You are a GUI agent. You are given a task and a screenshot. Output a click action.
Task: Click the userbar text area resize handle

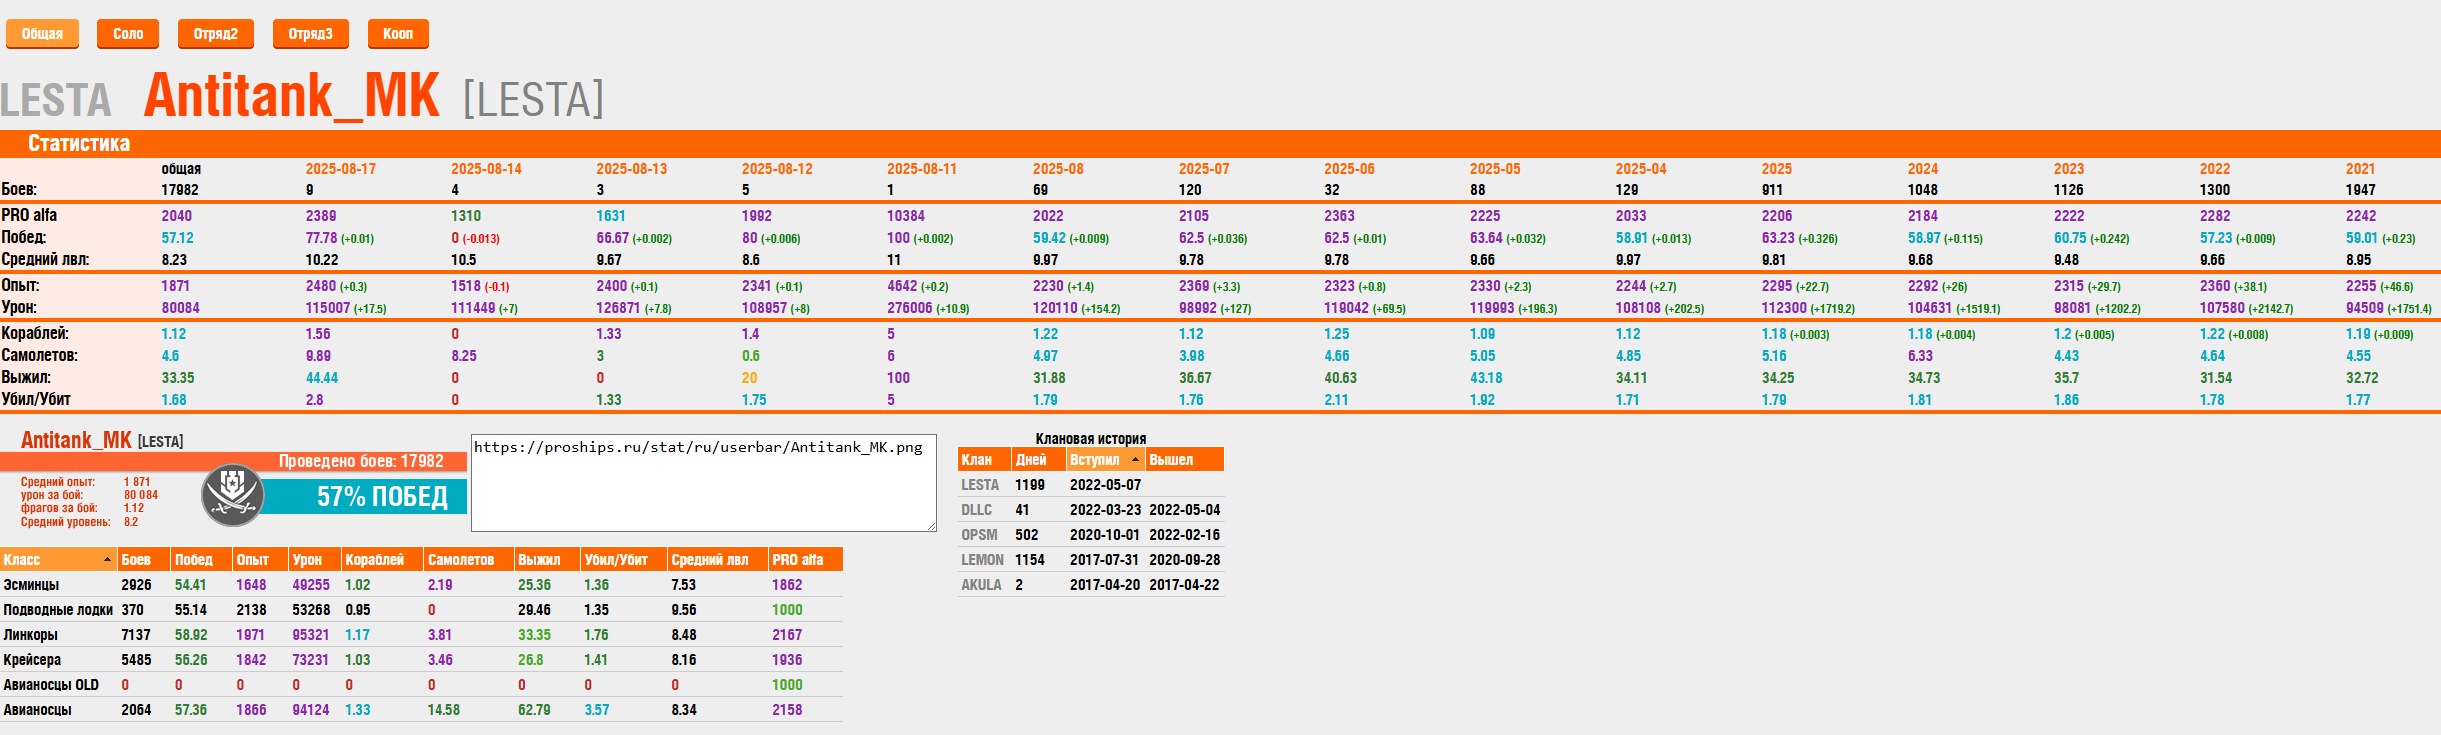pyautogui.click(x=930, y=526)
